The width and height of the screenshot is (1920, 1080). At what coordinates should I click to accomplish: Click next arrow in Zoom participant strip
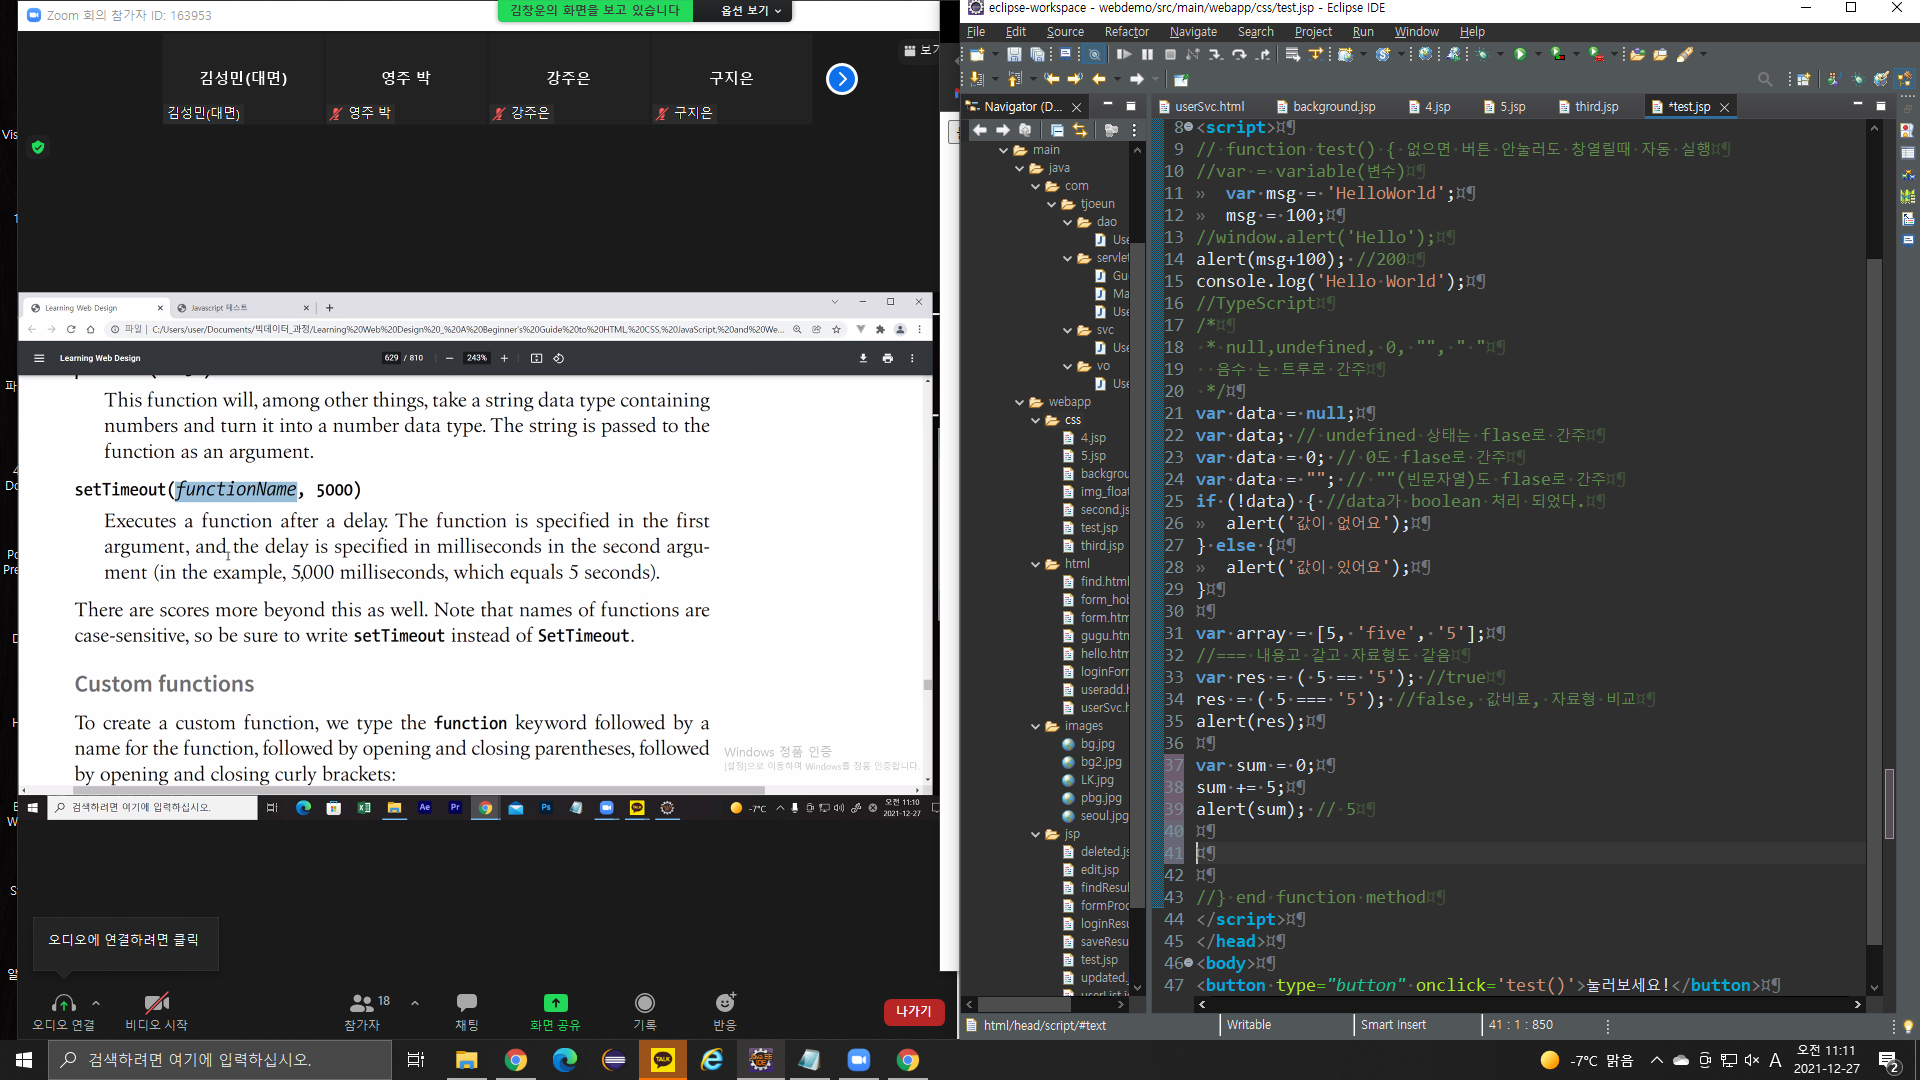point(842,79)
